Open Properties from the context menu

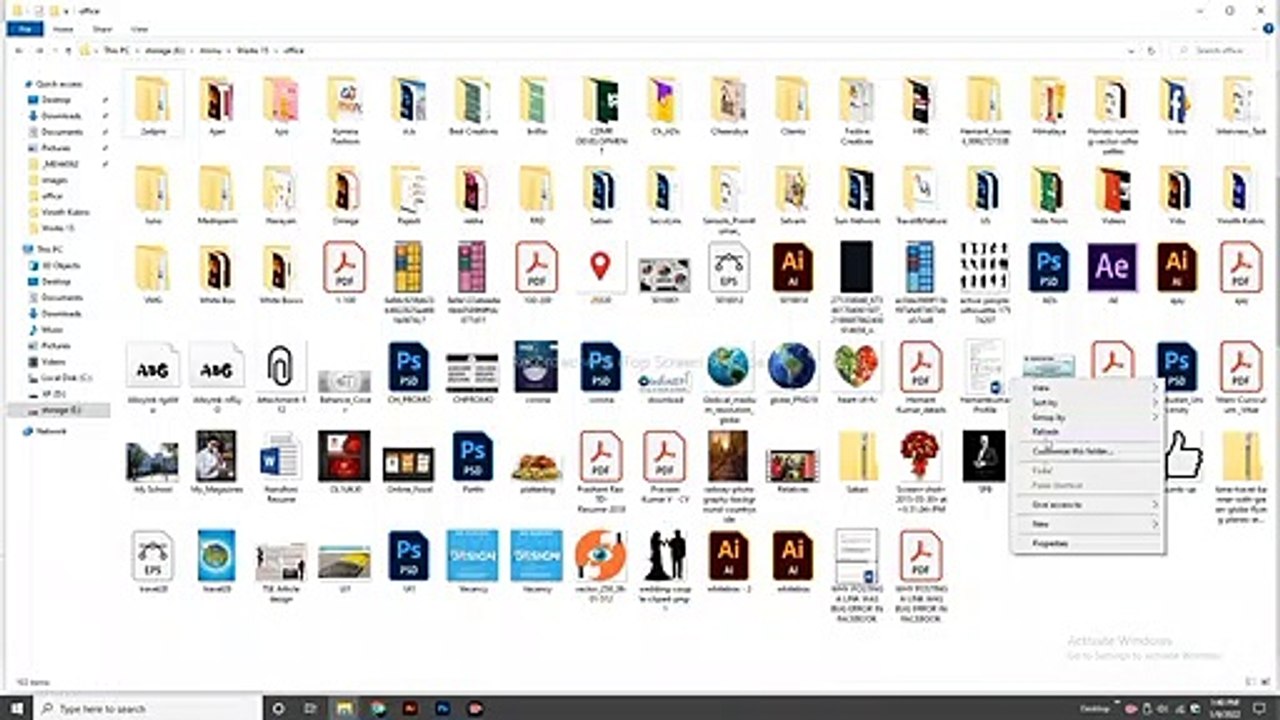click(x=1087, y=543)
